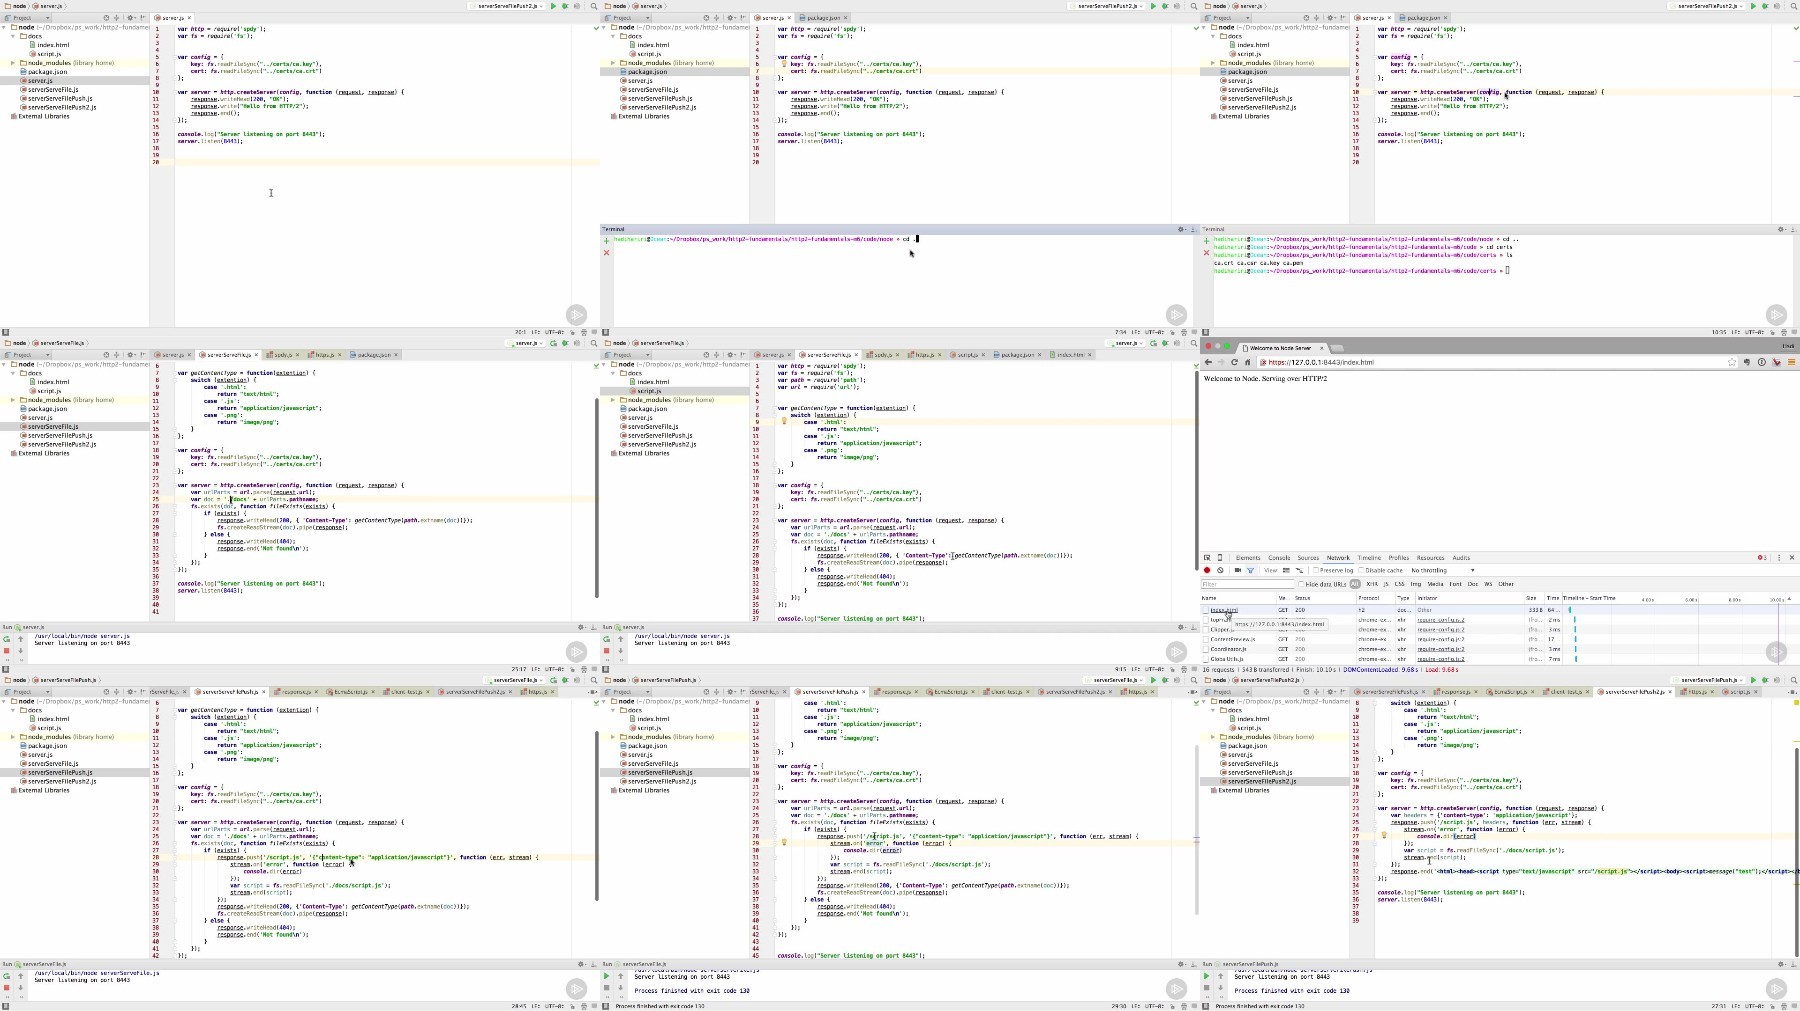Open require-config.js:2 link in Coordinator.js row
This screenshot has width=1800, height=1011.
coord(1440,649)
